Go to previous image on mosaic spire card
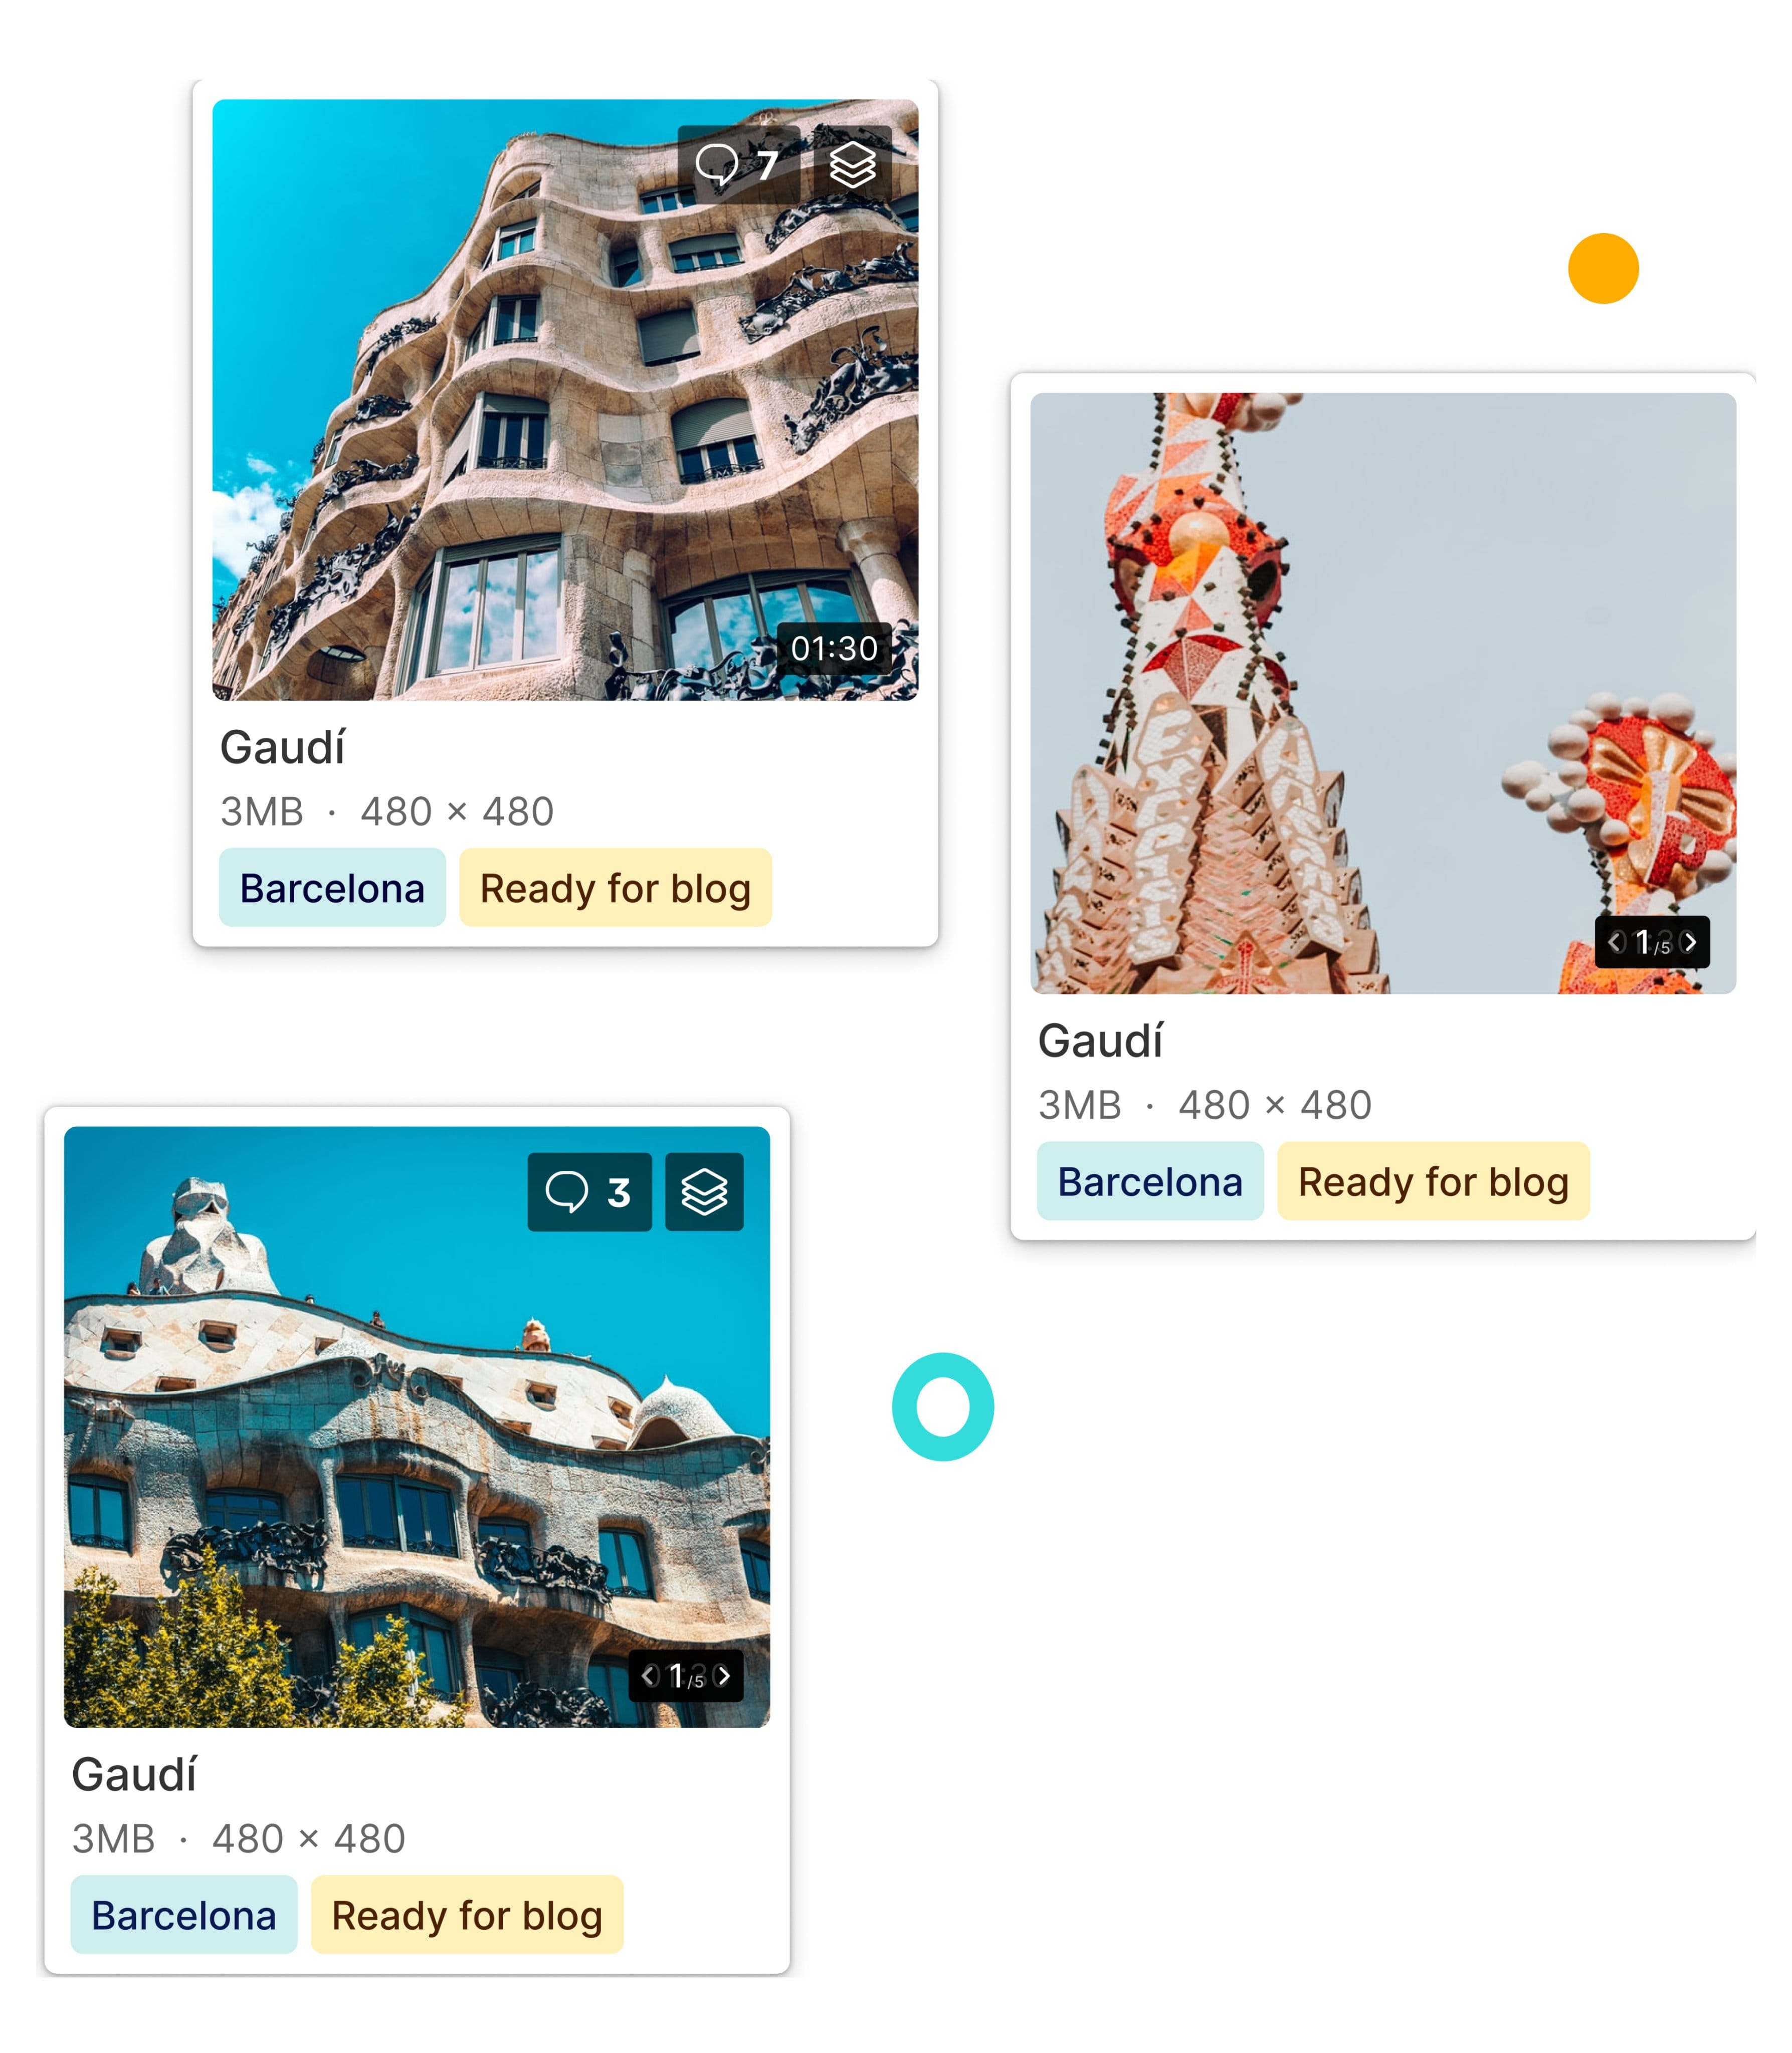Viewport: 1792px width, 2053px height. (x=1615, y=942)
